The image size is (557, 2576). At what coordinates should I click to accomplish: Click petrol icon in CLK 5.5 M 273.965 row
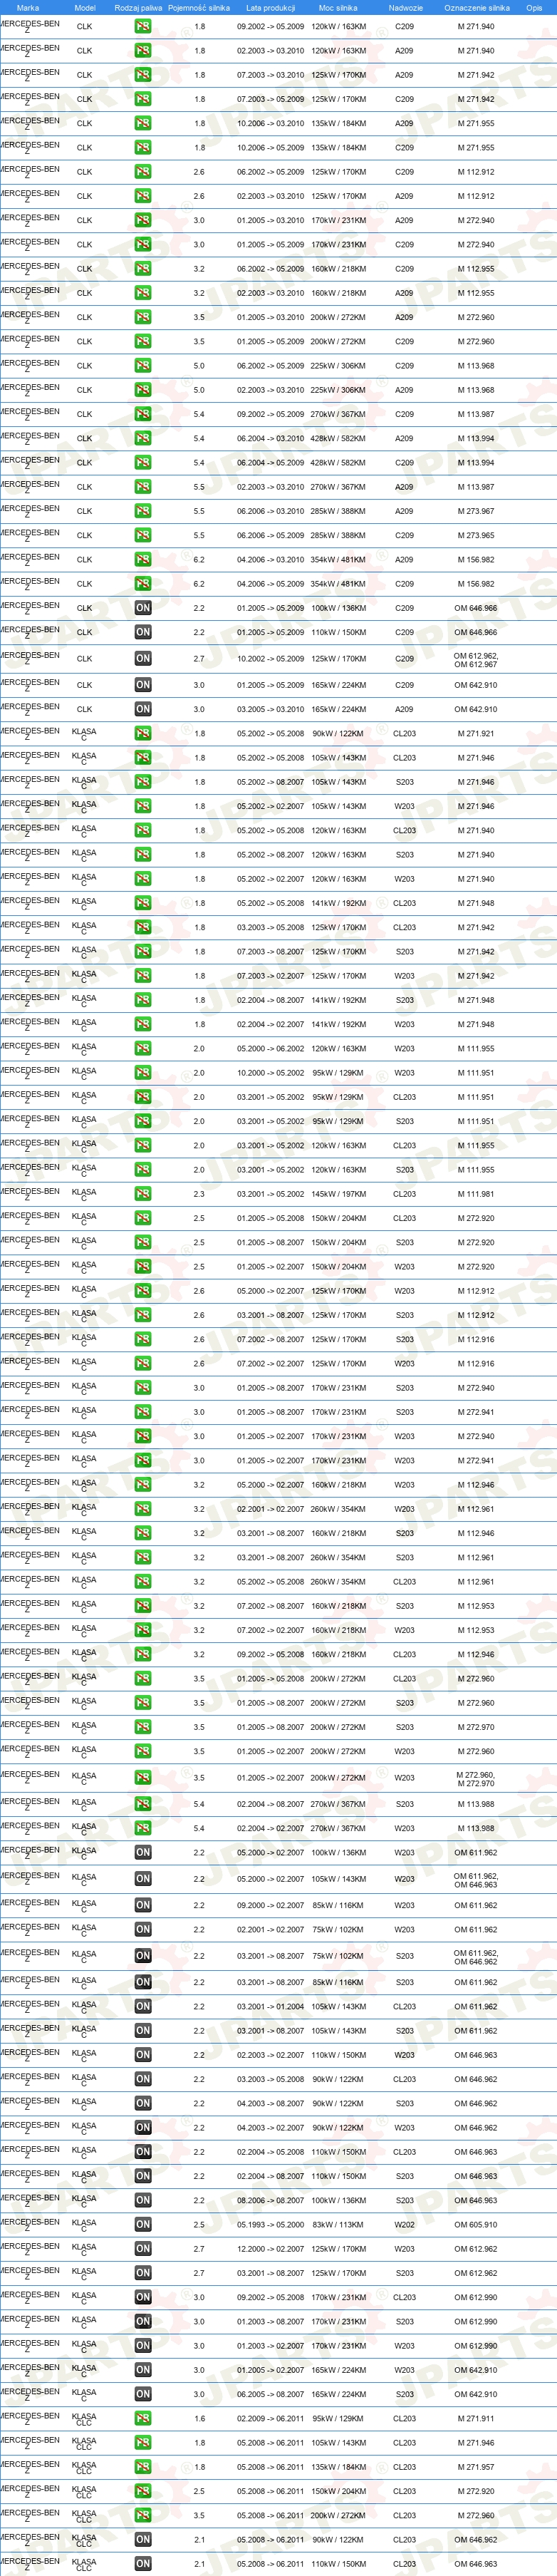point(143,536)
